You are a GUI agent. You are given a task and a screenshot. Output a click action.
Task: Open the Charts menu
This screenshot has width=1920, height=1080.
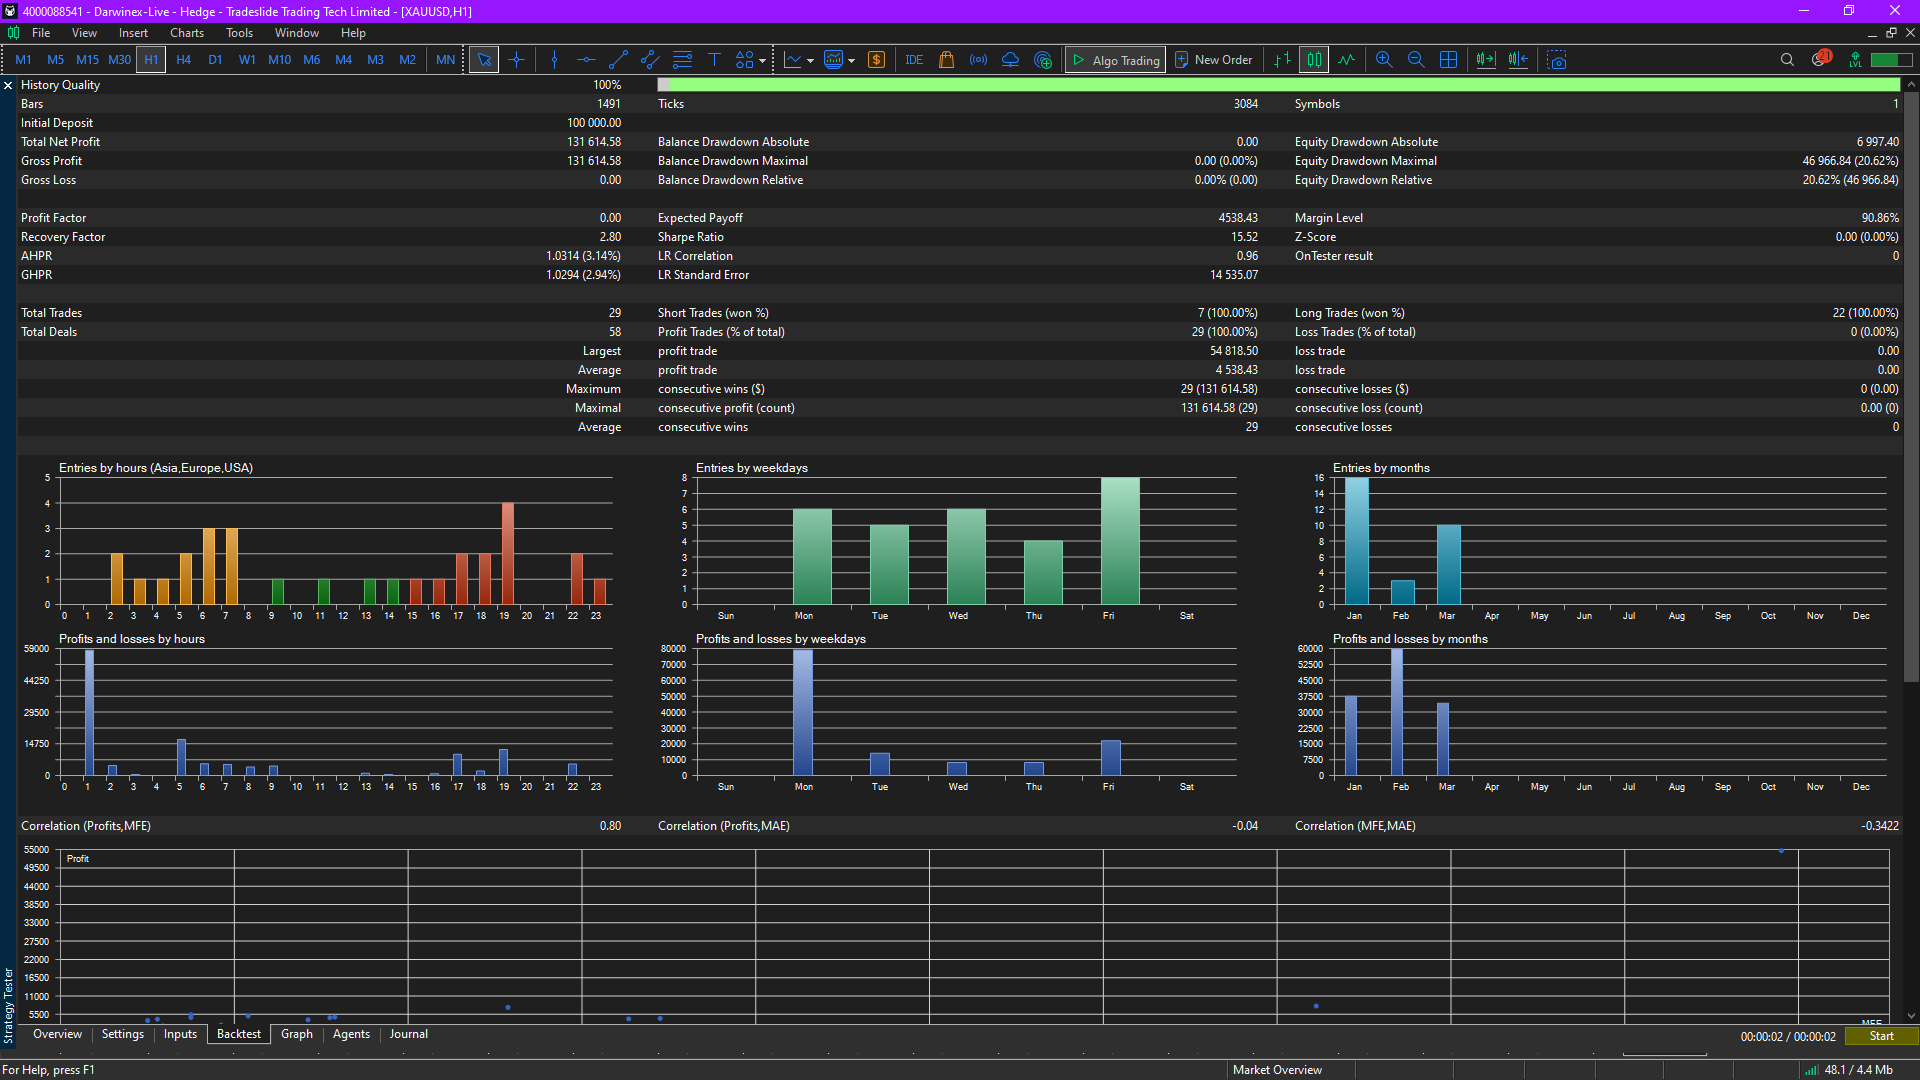coord(186,33)
